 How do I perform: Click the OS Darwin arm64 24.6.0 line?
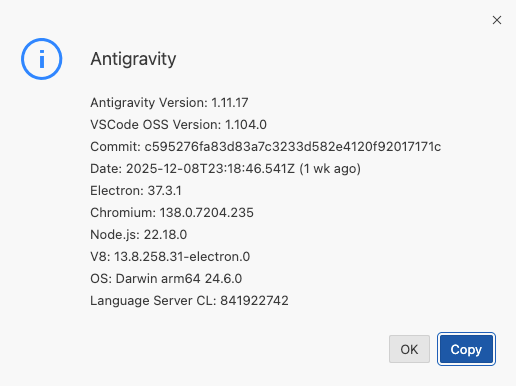click(166, 279)
